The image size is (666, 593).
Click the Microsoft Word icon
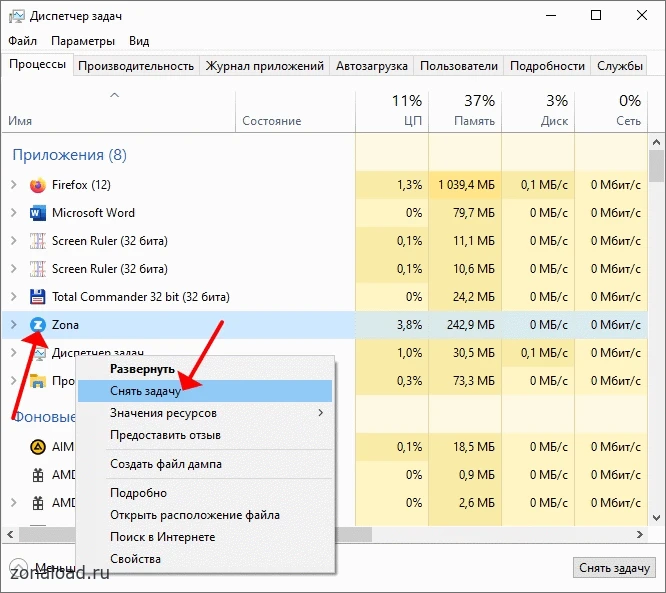click(x=38, y=213)
